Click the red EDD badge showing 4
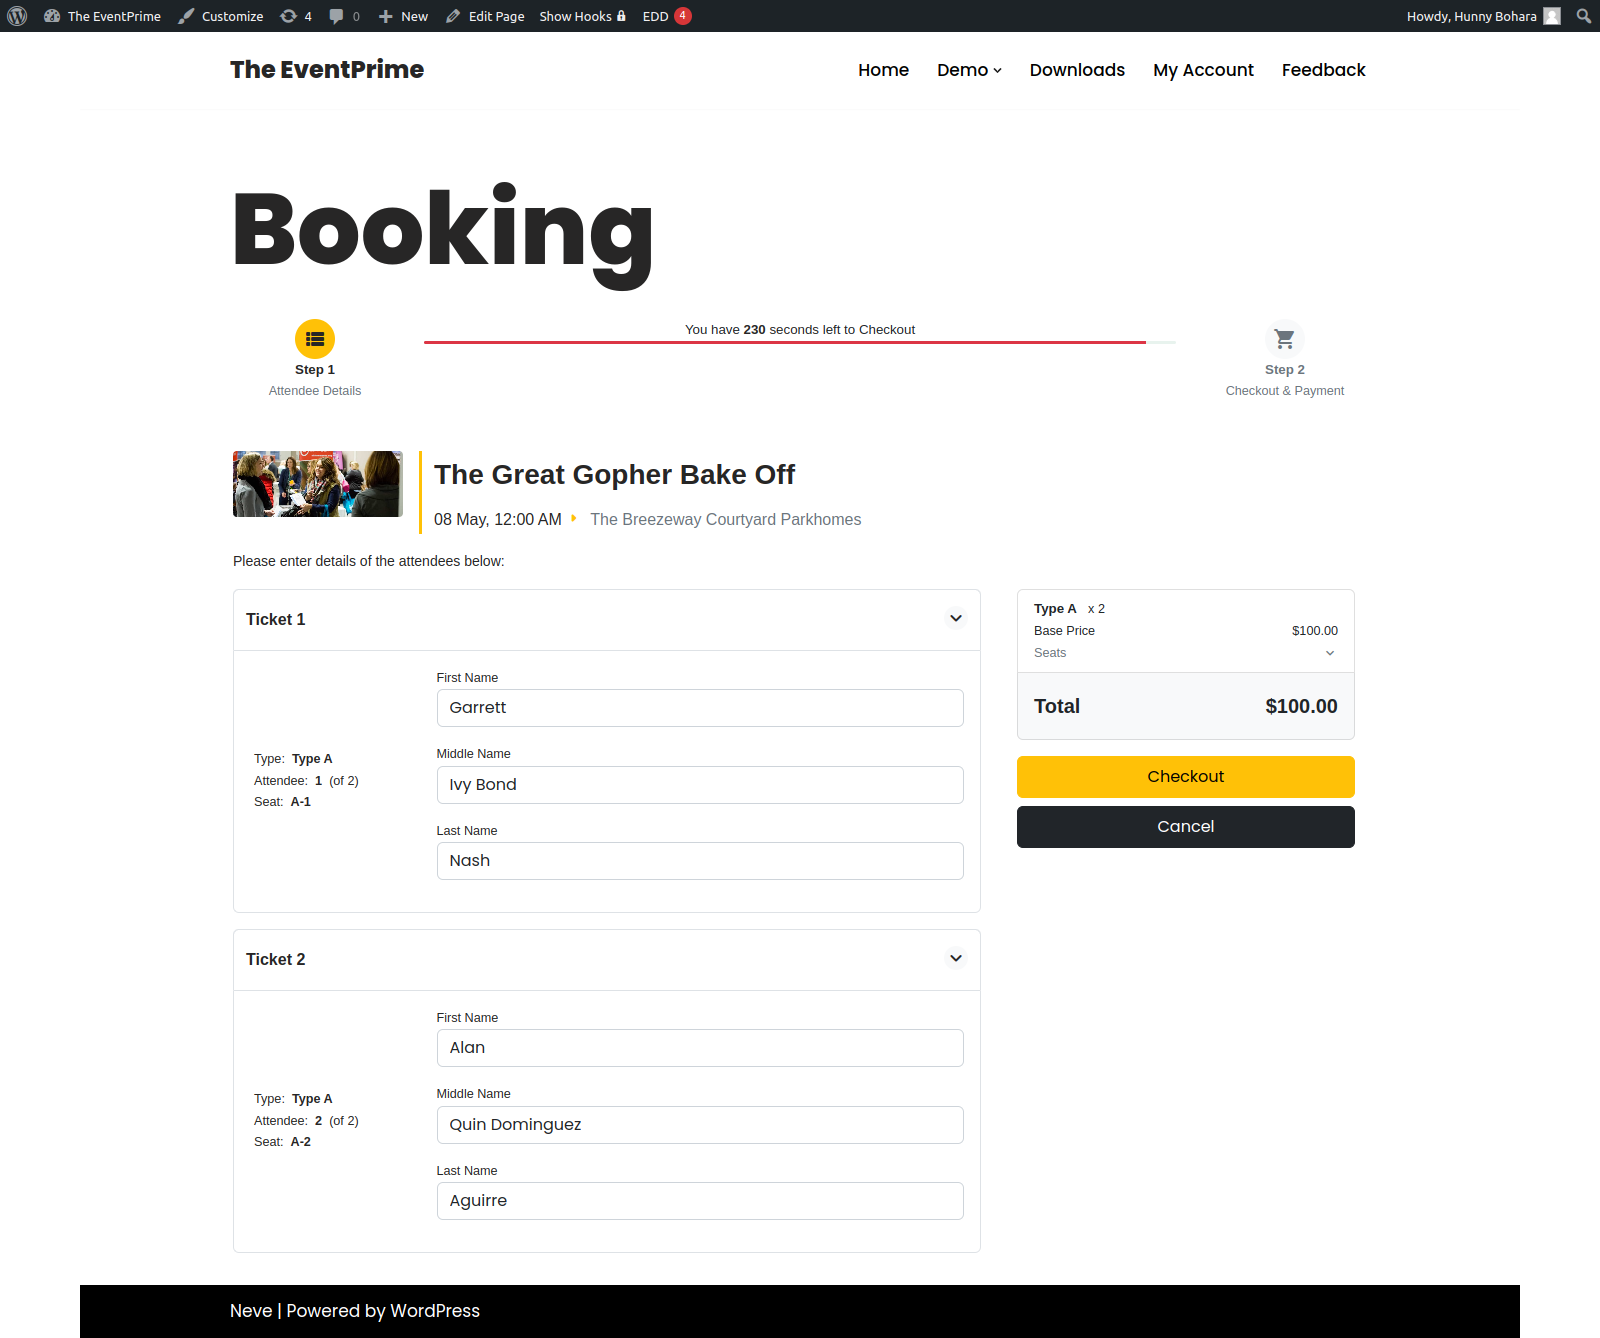Viewport: 1600px width, 1338px height. tap(683, 16)
